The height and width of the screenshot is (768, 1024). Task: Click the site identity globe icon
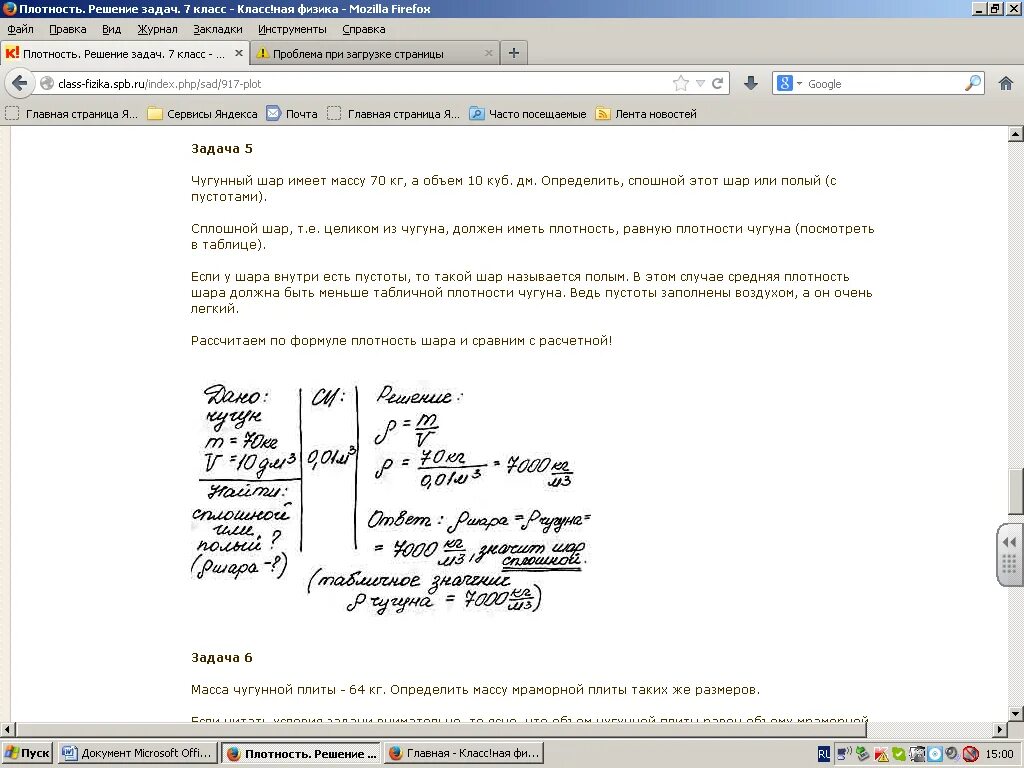[46, 83]
